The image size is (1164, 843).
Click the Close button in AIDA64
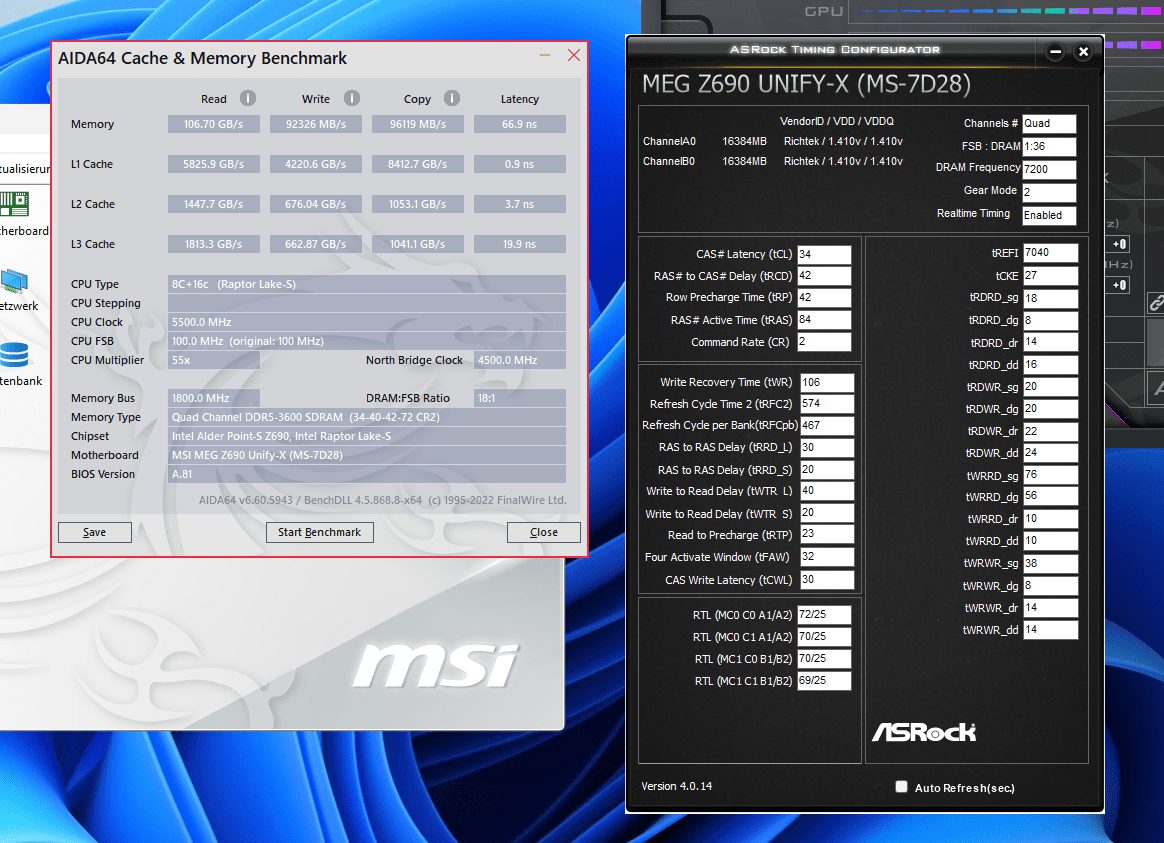click(x=543, y=532)
